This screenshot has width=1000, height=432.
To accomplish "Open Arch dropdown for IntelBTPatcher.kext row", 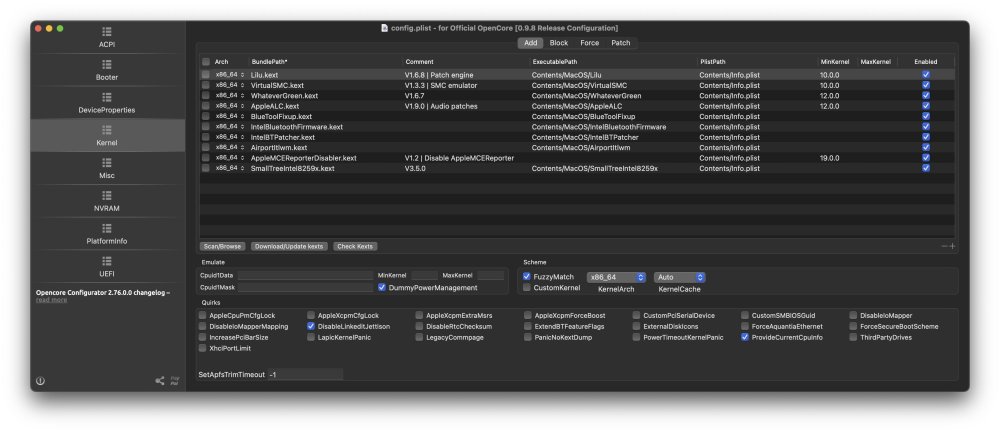I will coord(230,137).
